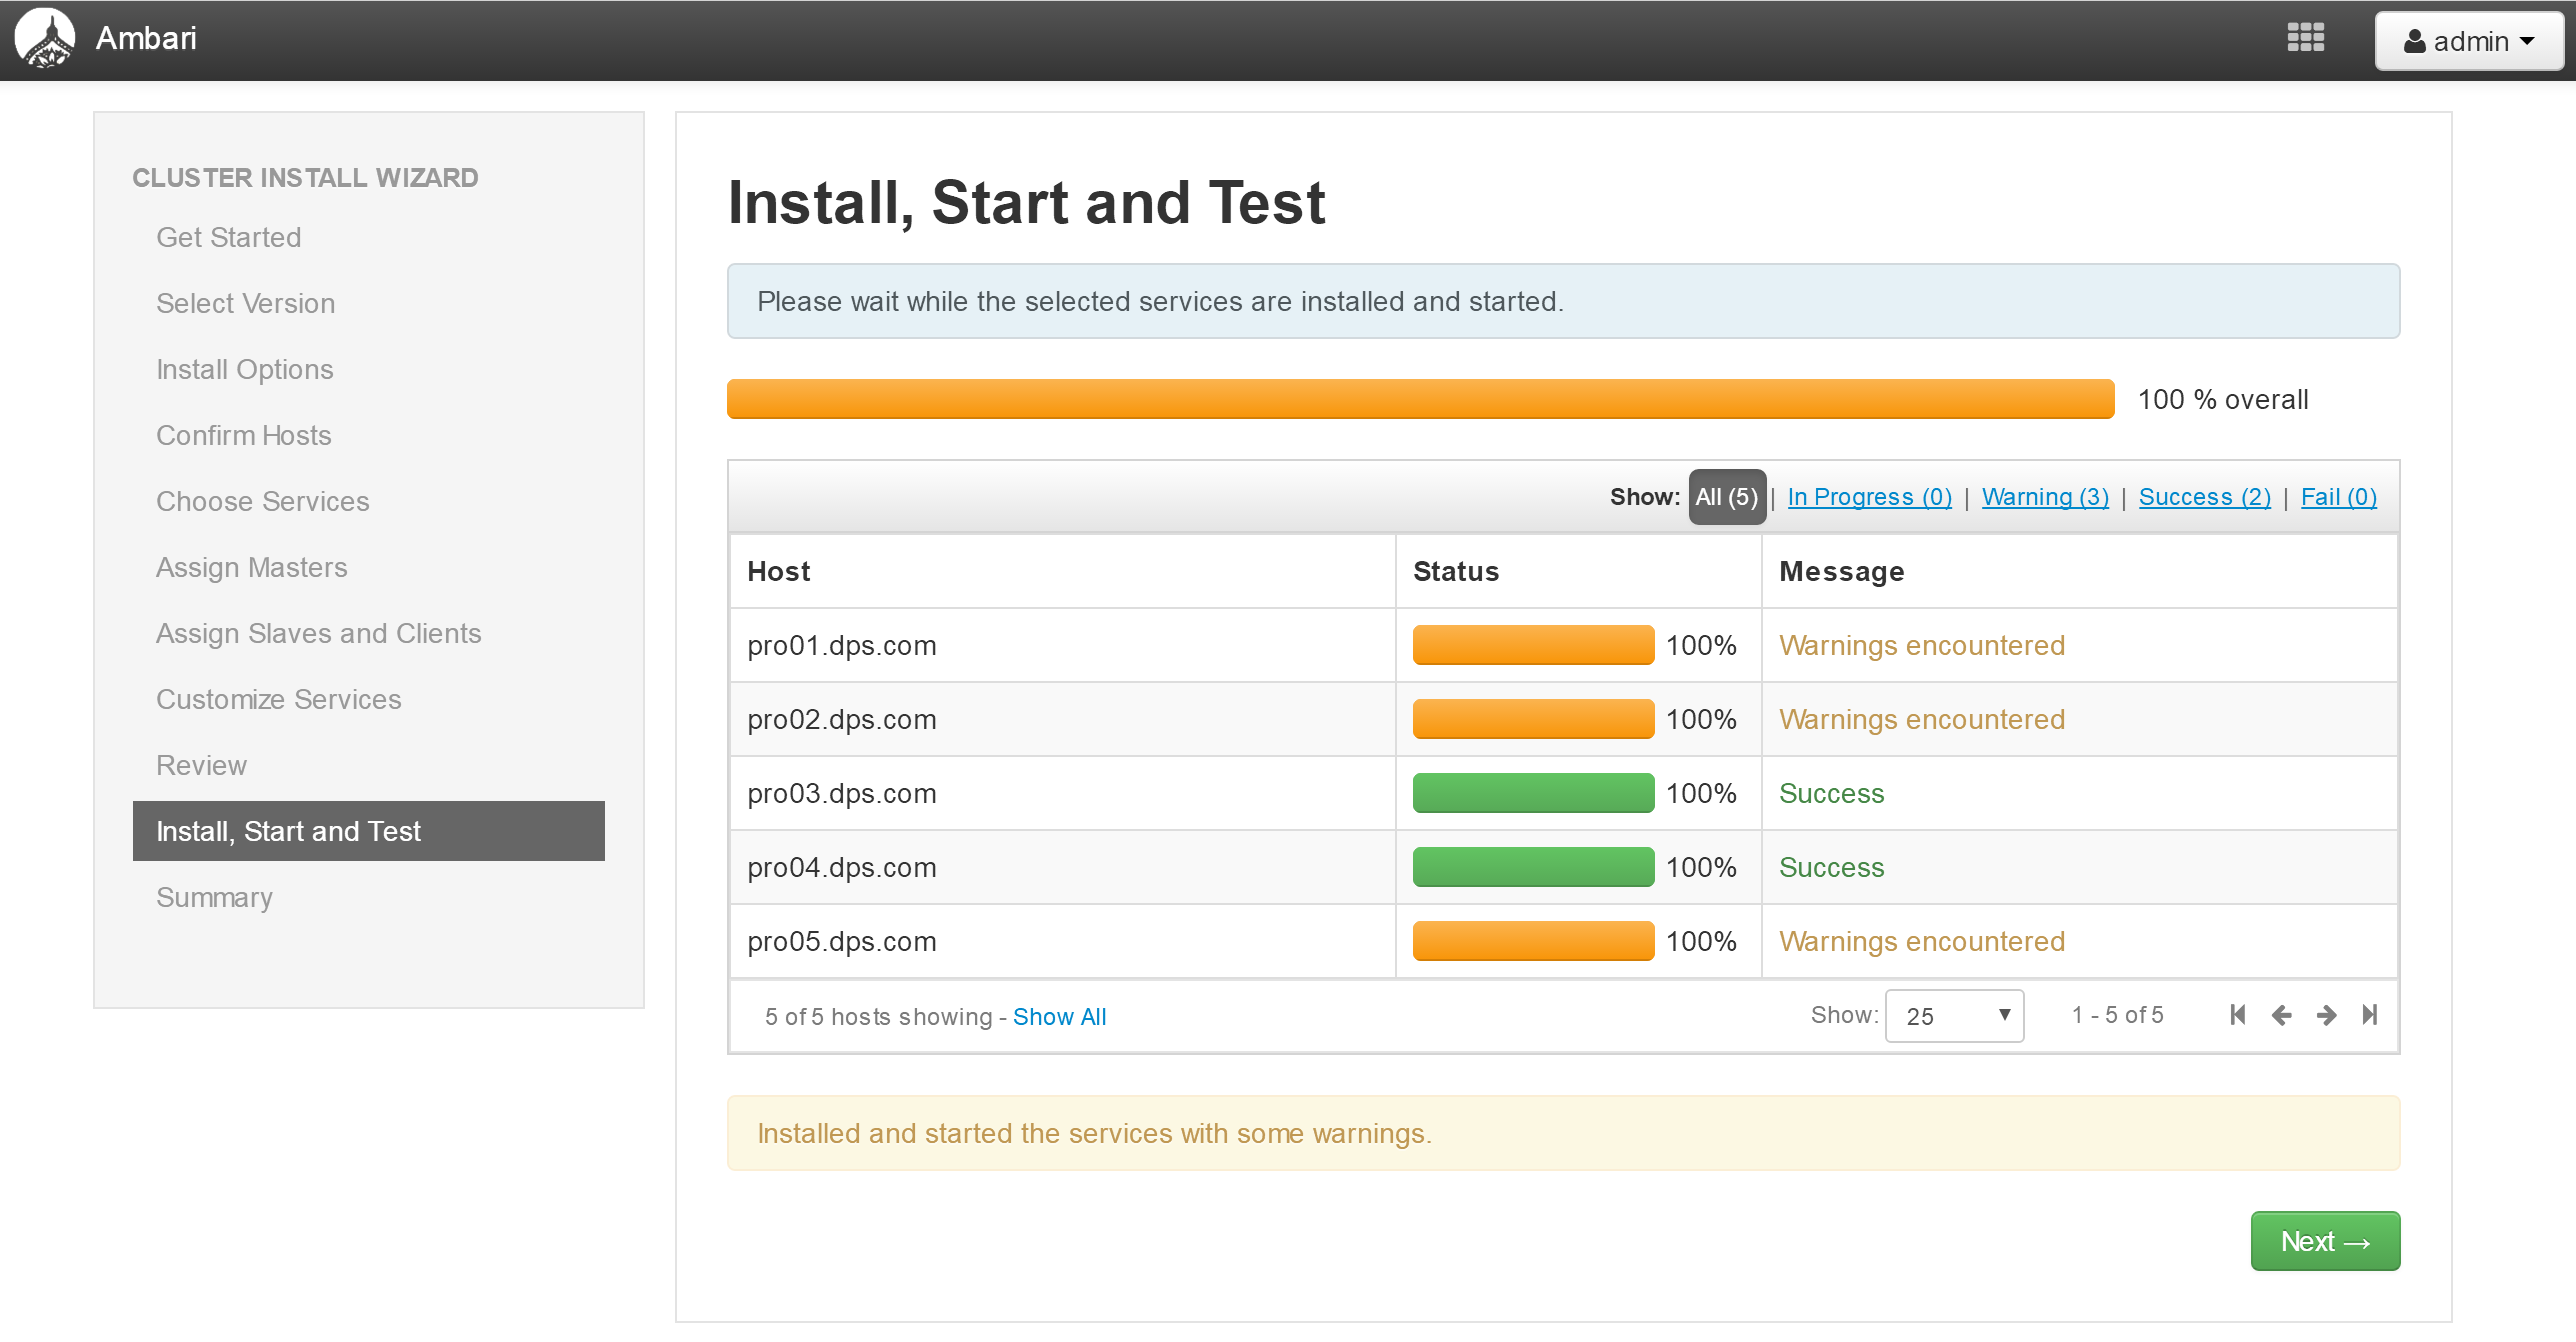Filter hosts by Success (2)
The height and width of the screenshot is (1342, 2576).
click(x=2205, y=497)
